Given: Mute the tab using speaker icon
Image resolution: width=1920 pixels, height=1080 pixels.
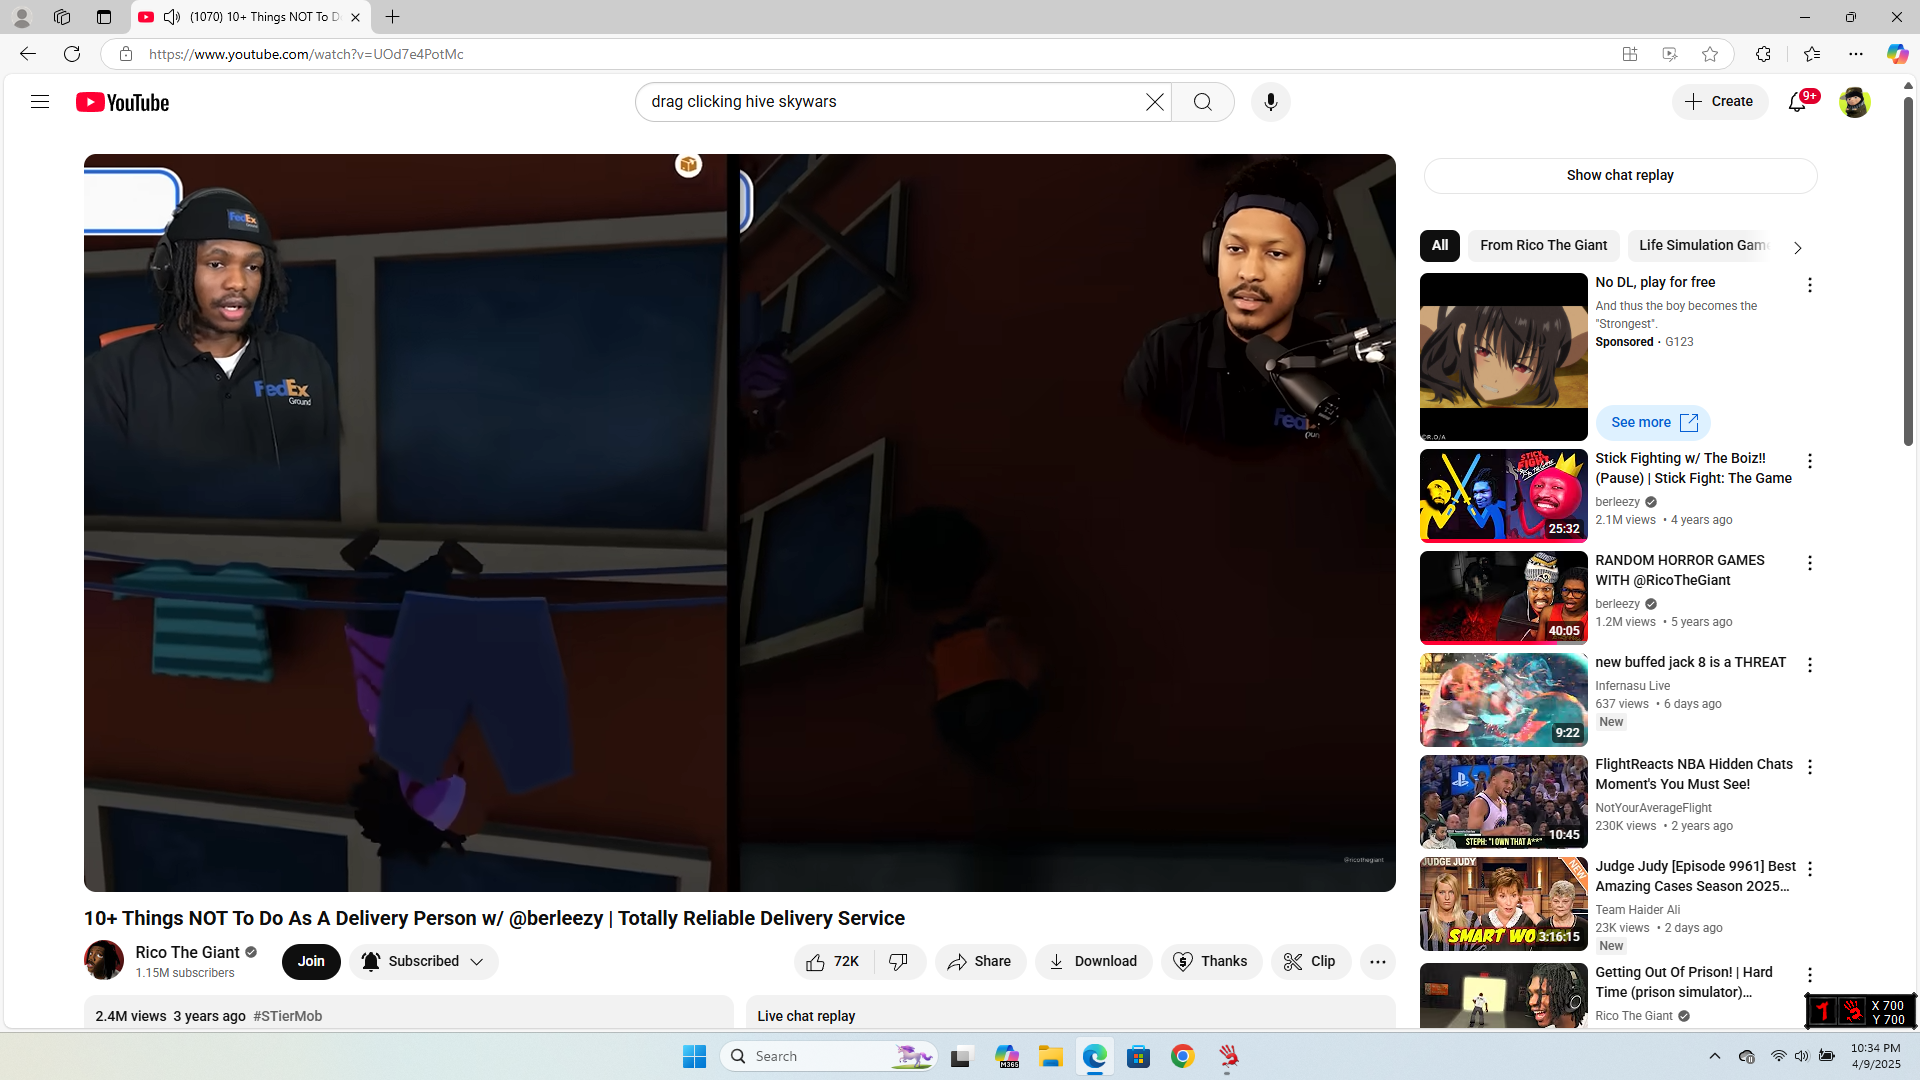Looking at the screenshot, I should click(x=172, y=17).
